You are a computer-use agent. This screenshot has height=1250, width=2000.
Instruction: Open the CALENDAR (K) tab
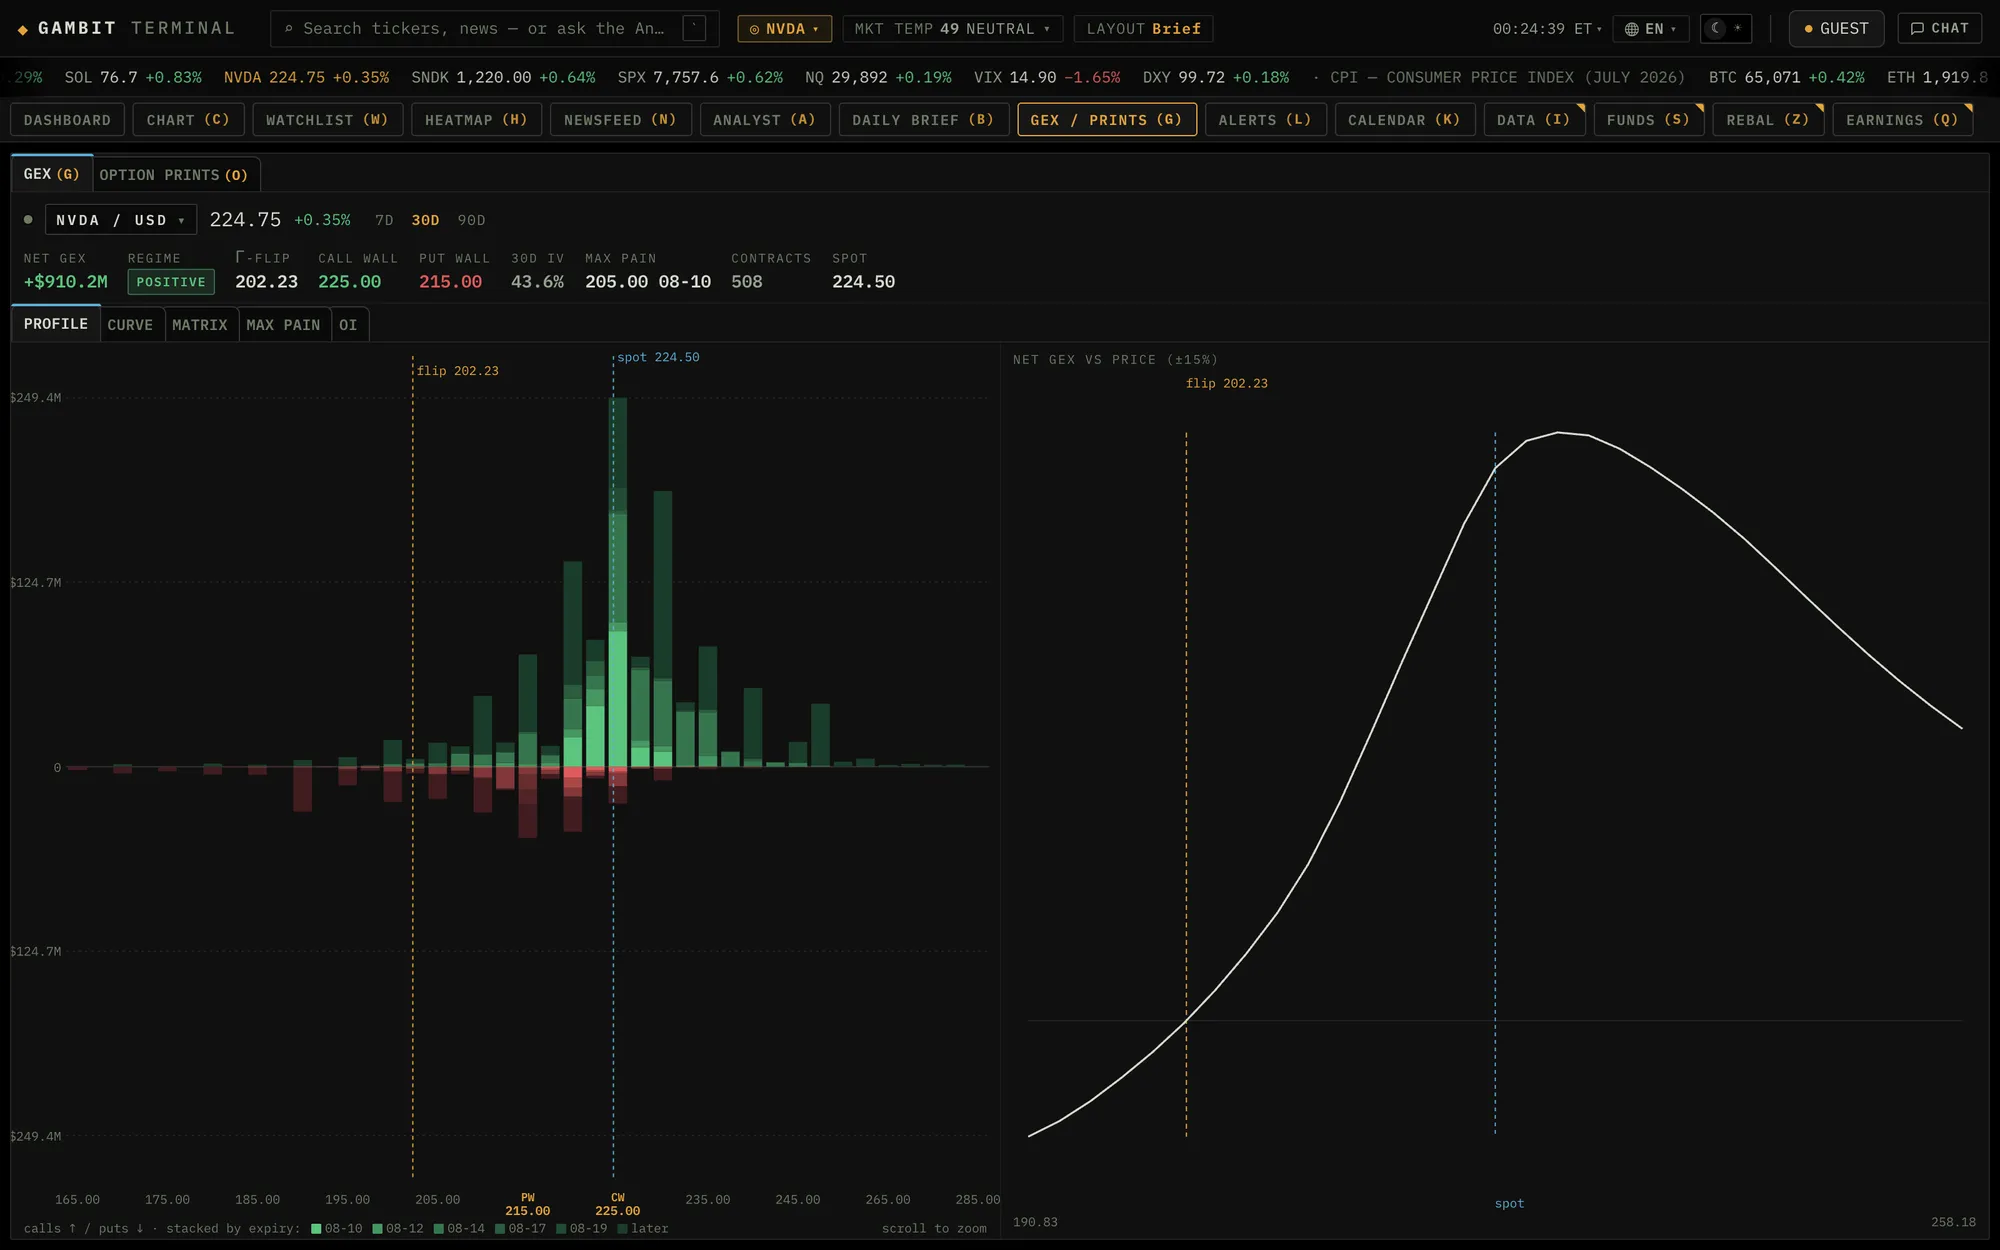pos(1404,120)
